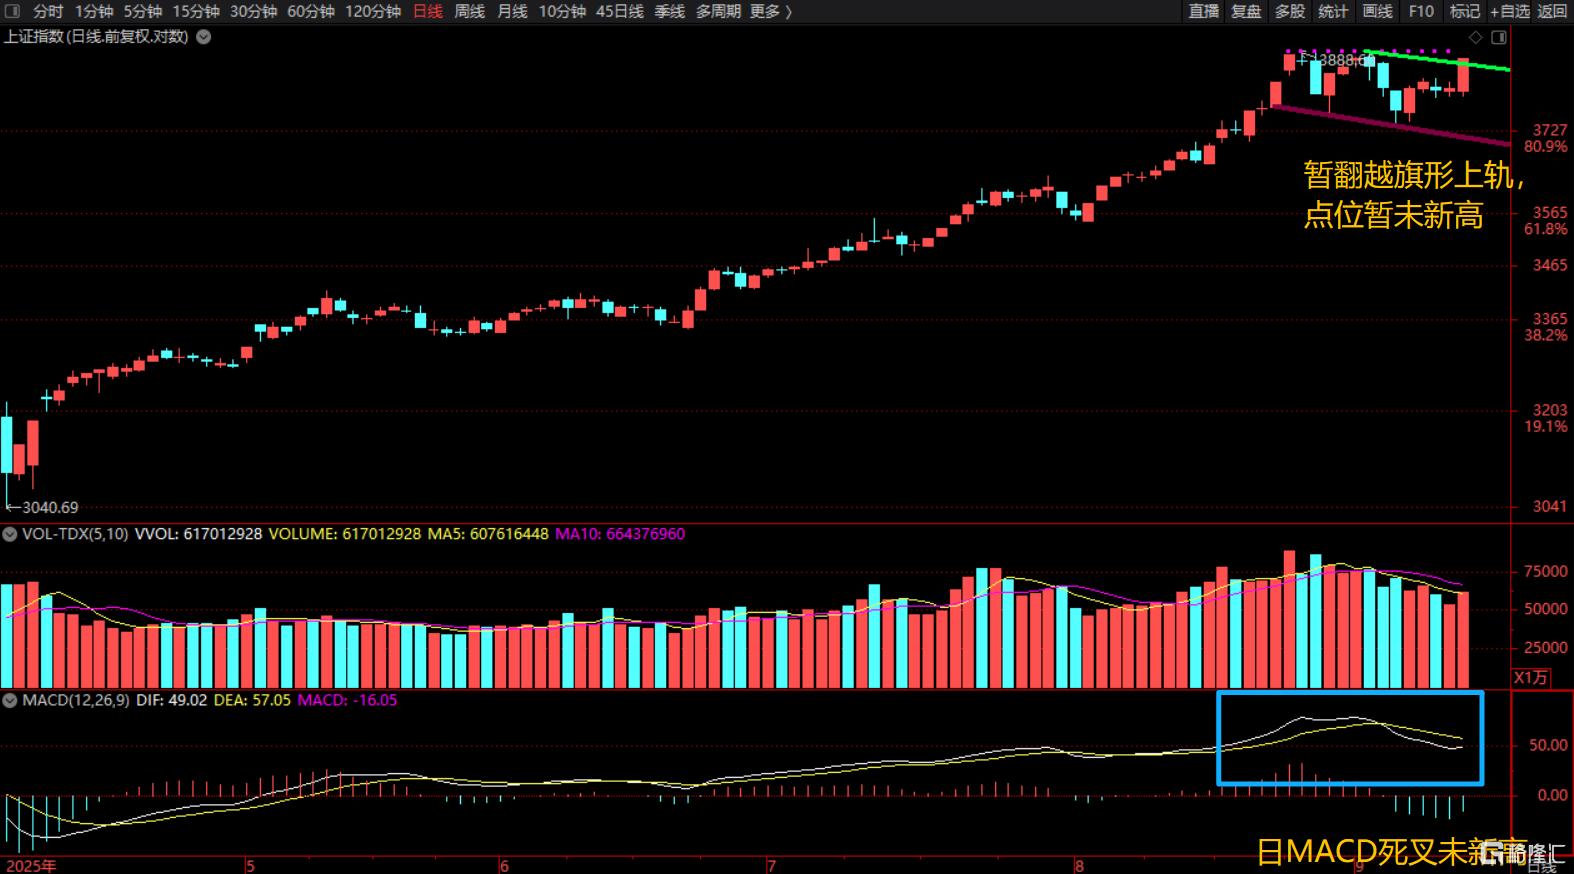
Task: Open the 画线 drawing tools
Action: (1377, 11)
